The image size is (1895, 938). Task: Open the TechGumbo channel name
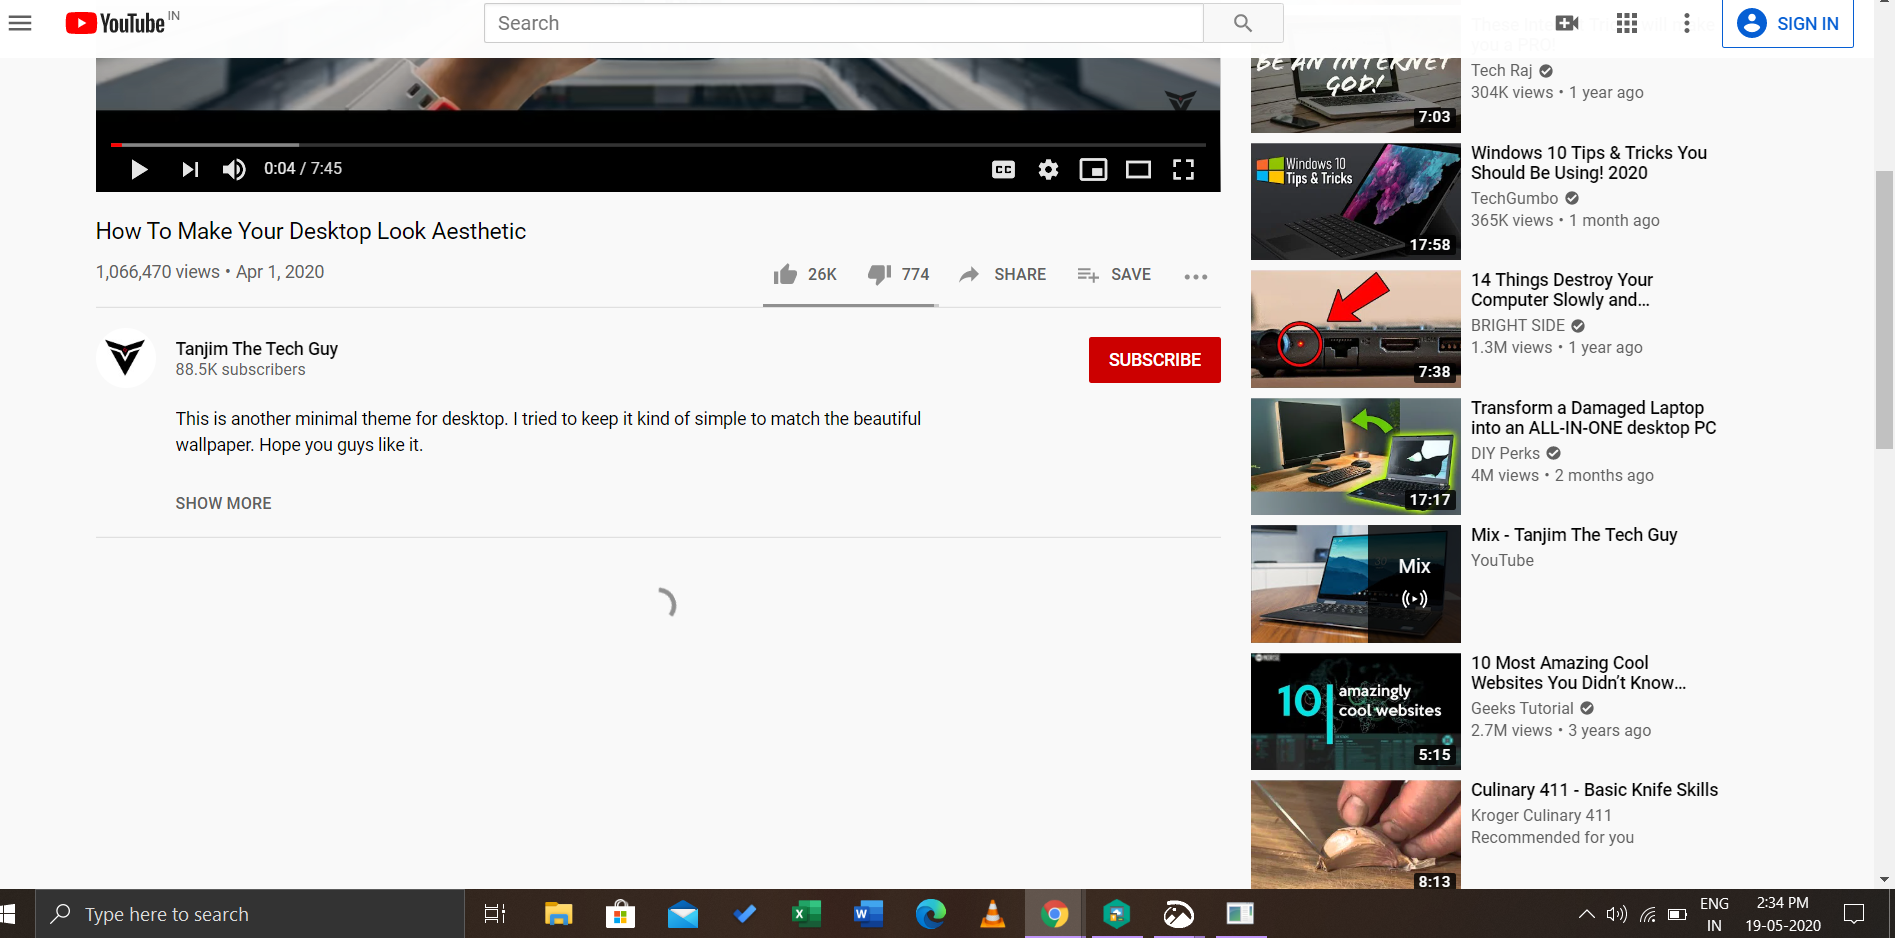point(1515,198)
